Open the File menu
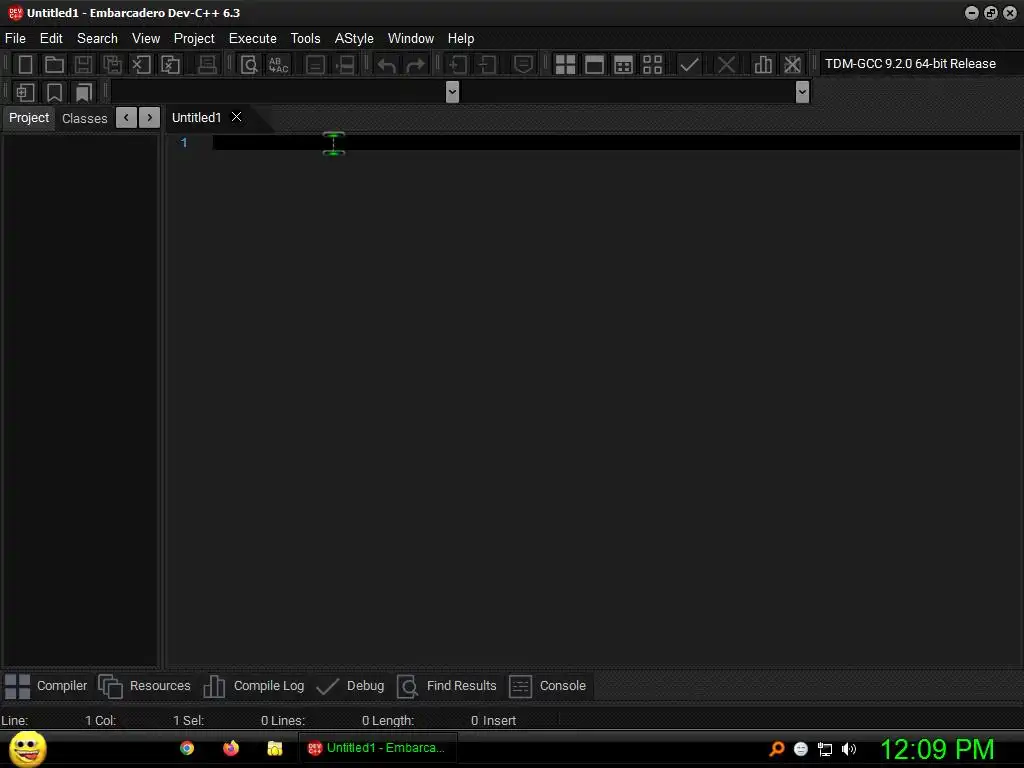 [x=15, y=39]
